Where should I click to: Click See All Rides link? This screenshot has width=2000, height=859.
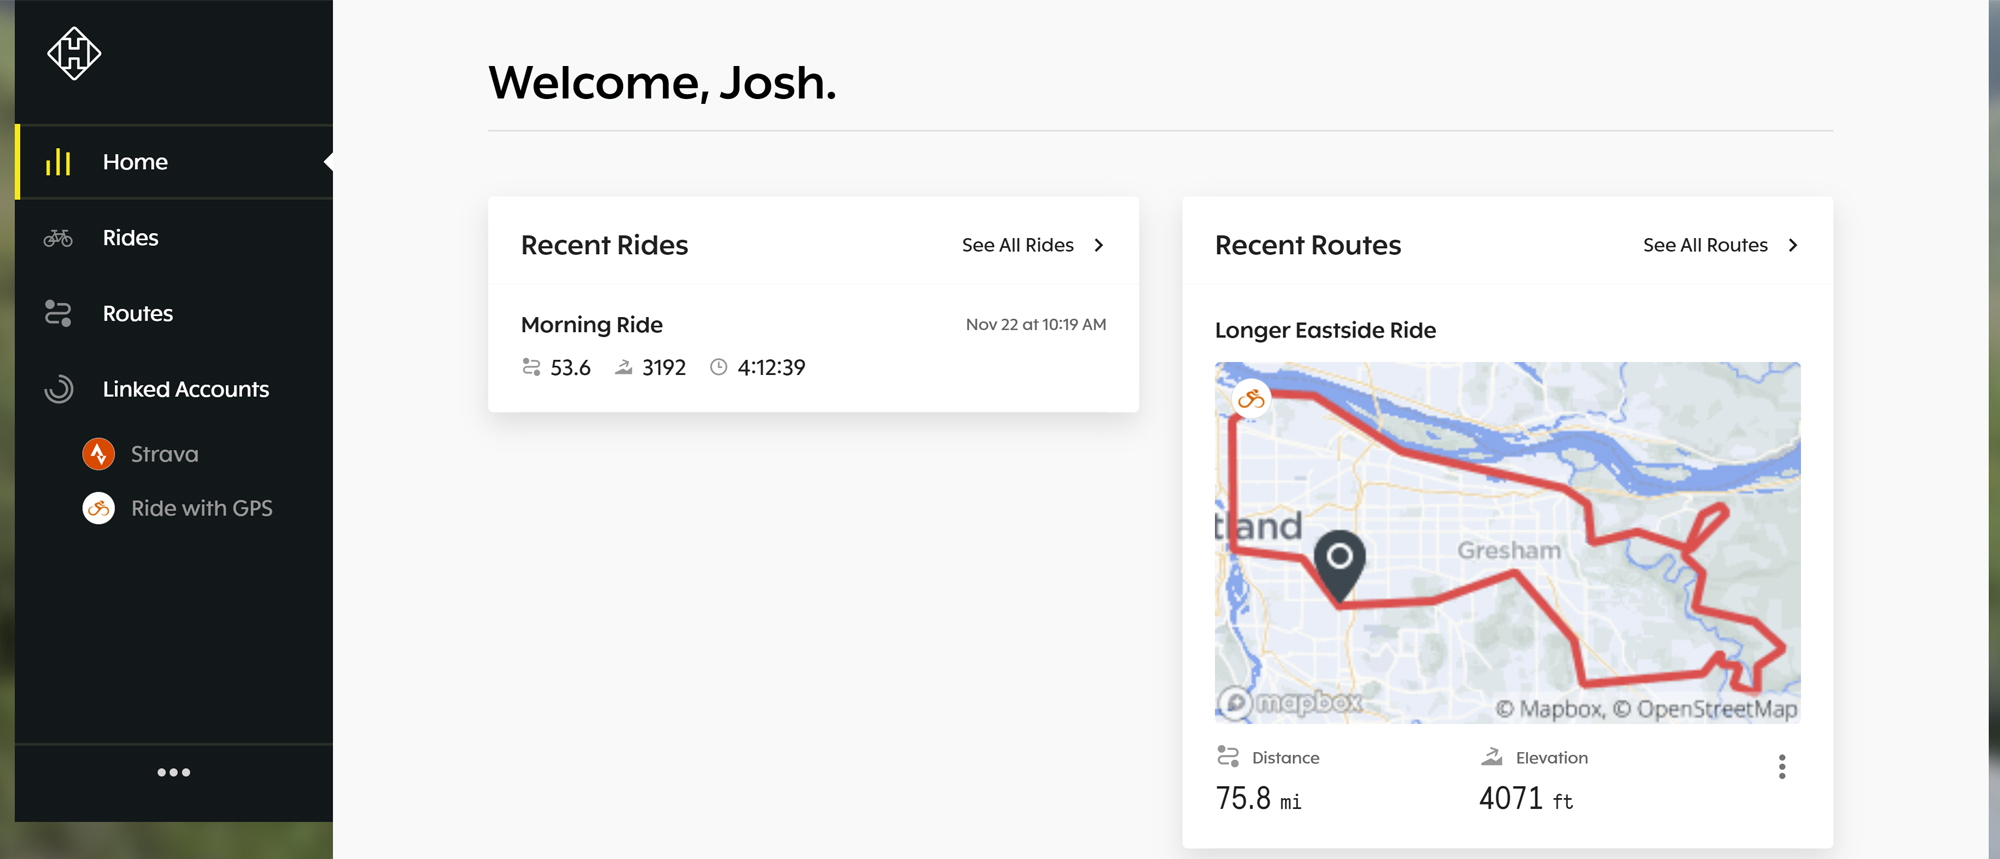[1017, 245]
